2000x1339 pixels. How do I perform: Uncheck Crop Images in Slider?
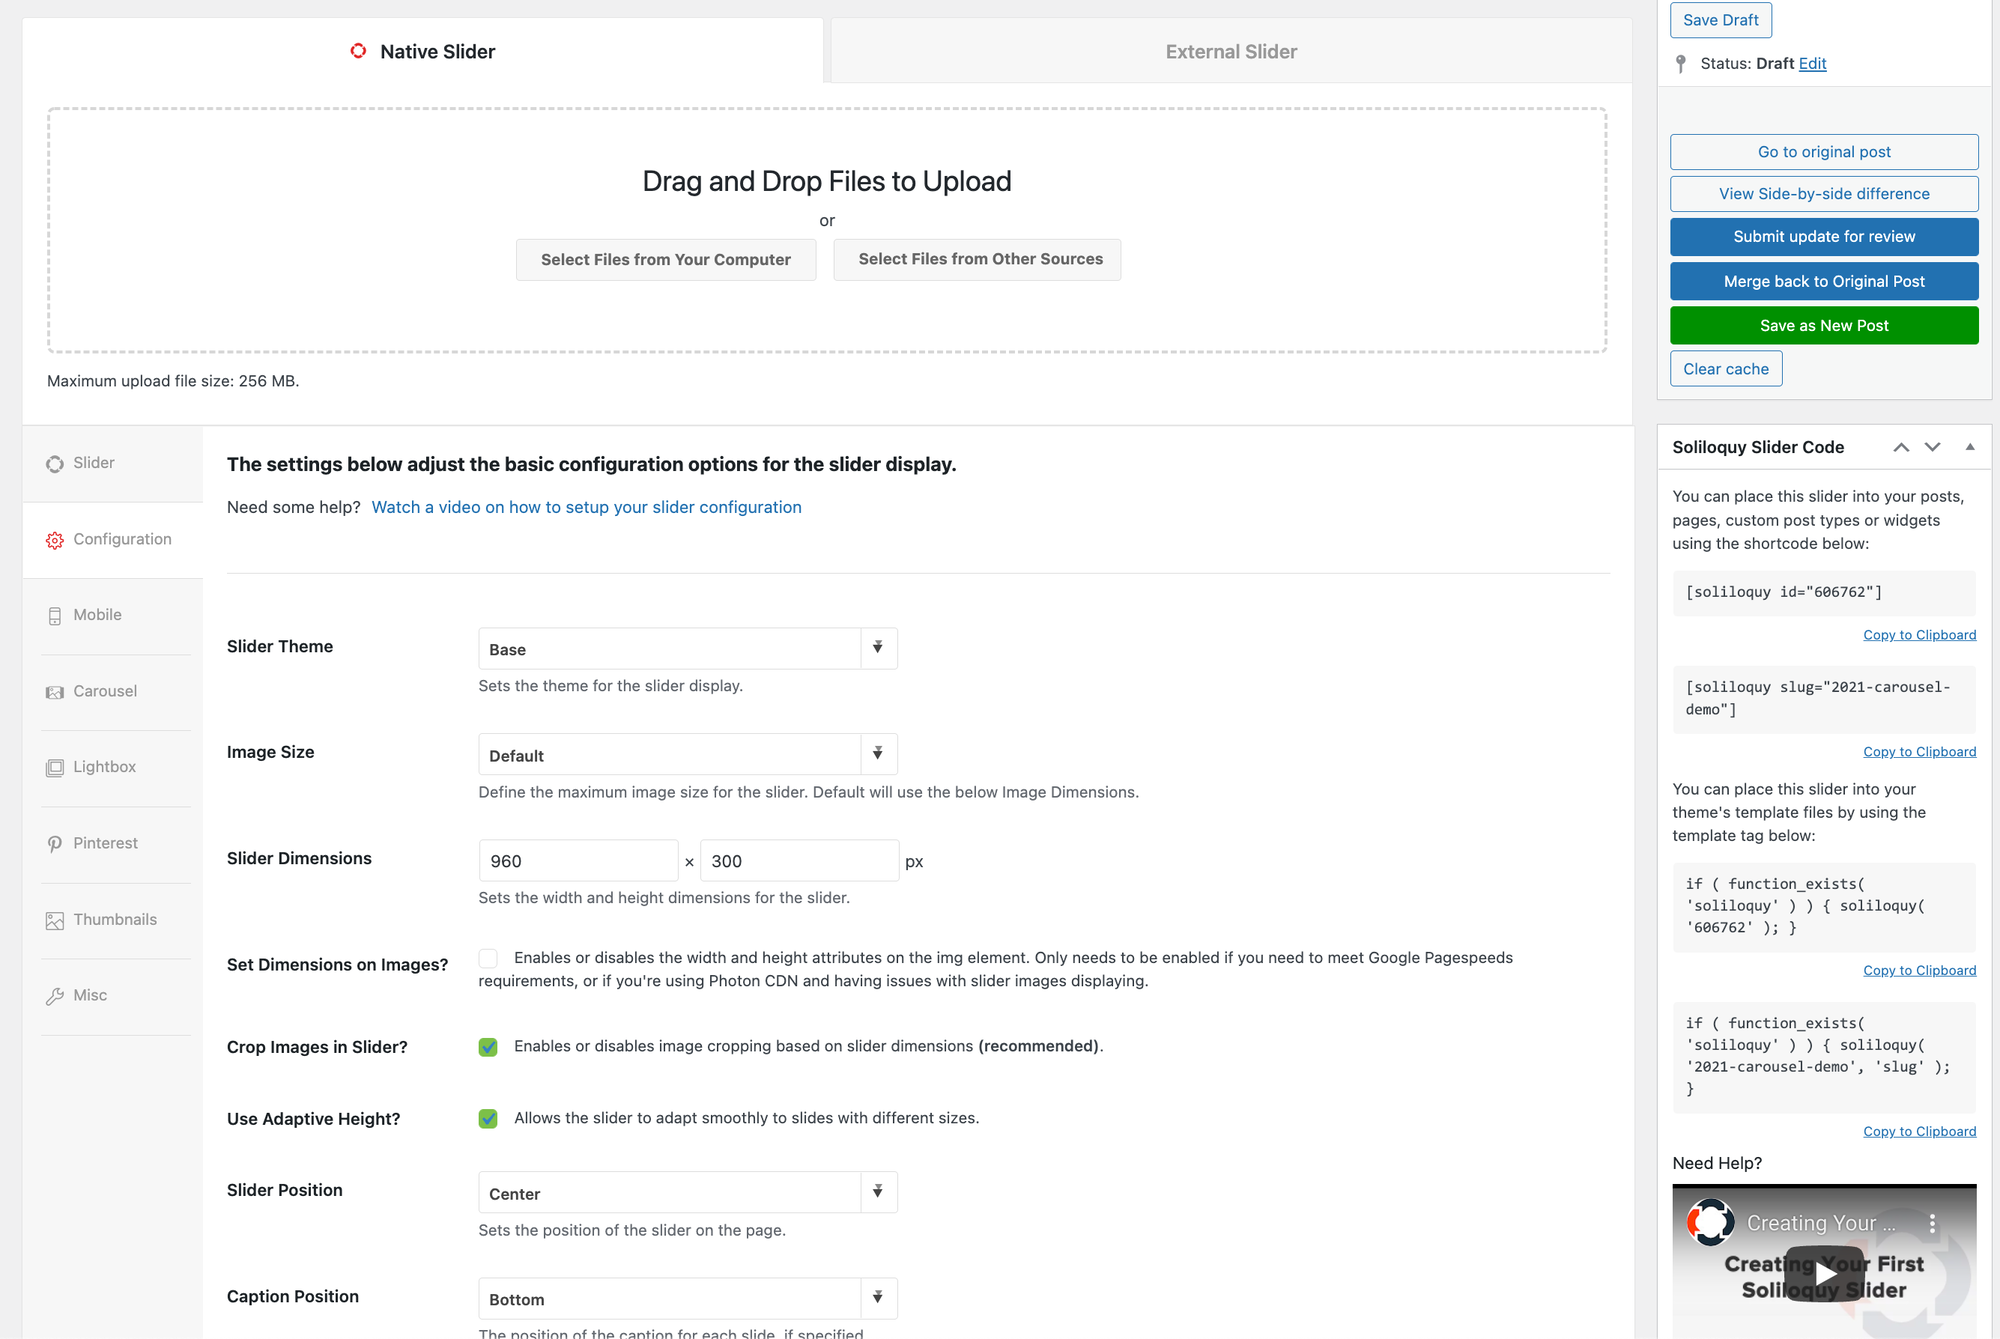pyautogui.click(x=488, y=1047)
